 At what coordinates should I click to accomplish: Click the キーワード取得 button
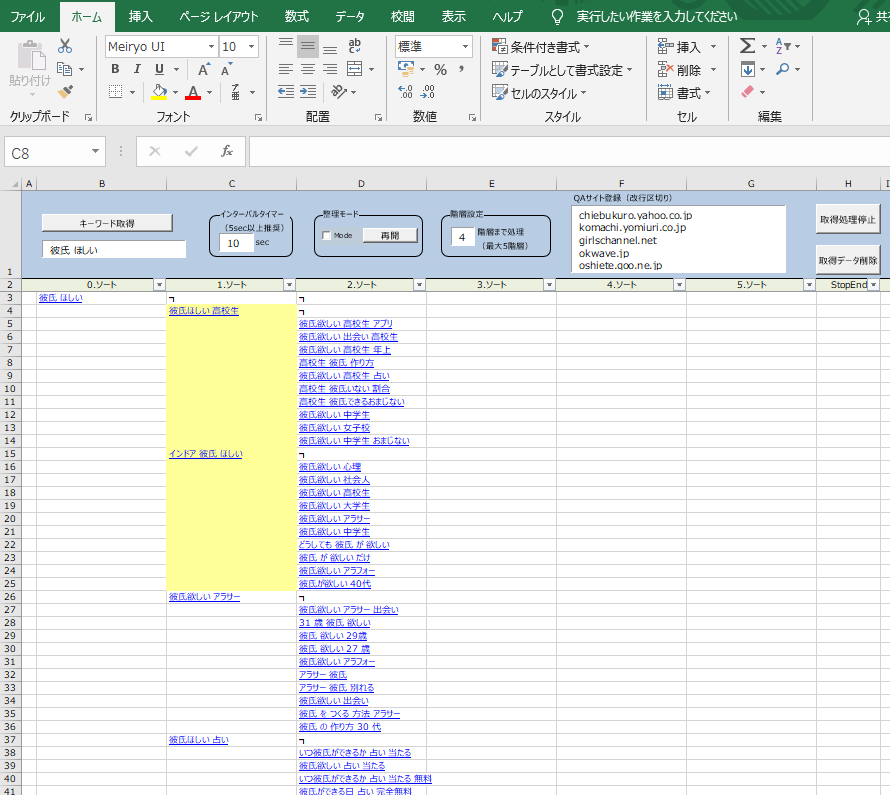coord(107,223)
